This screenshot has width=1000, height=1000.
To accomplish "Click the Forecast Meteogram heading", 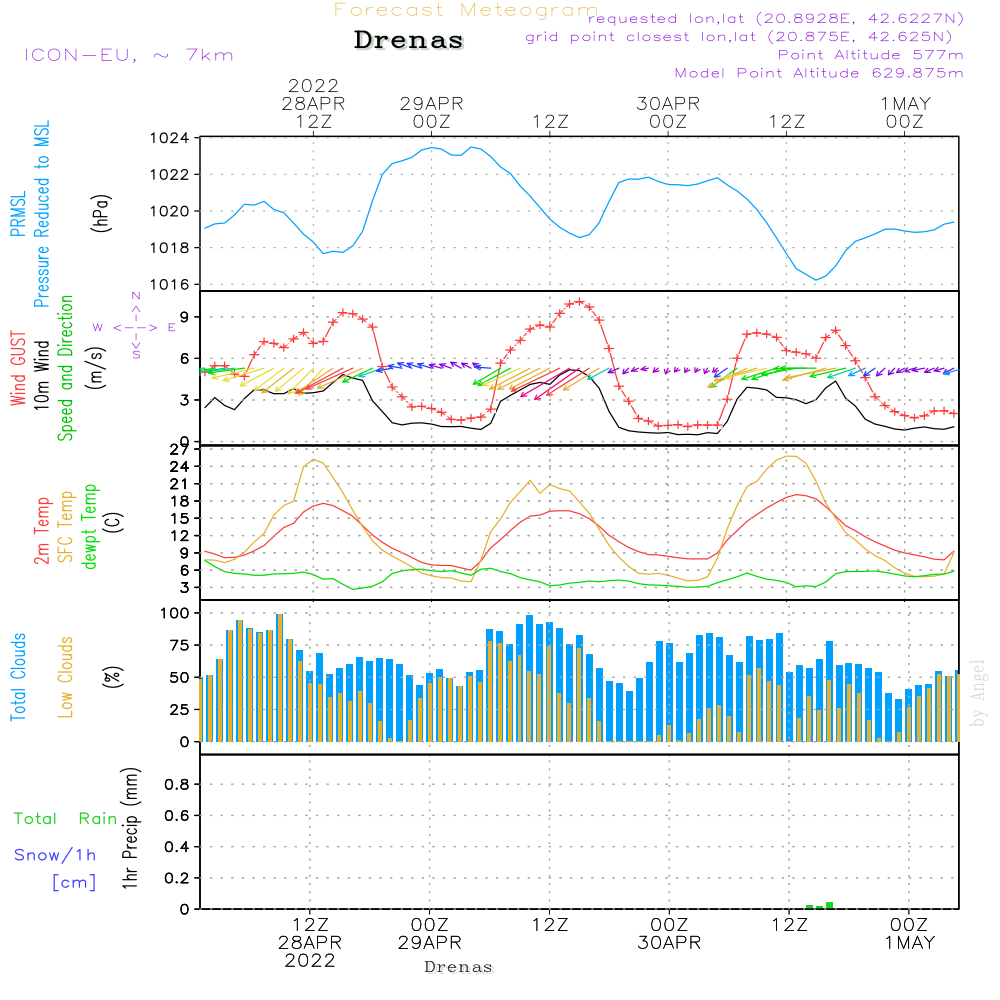I will pyautogui.click(x=466, y=10).
